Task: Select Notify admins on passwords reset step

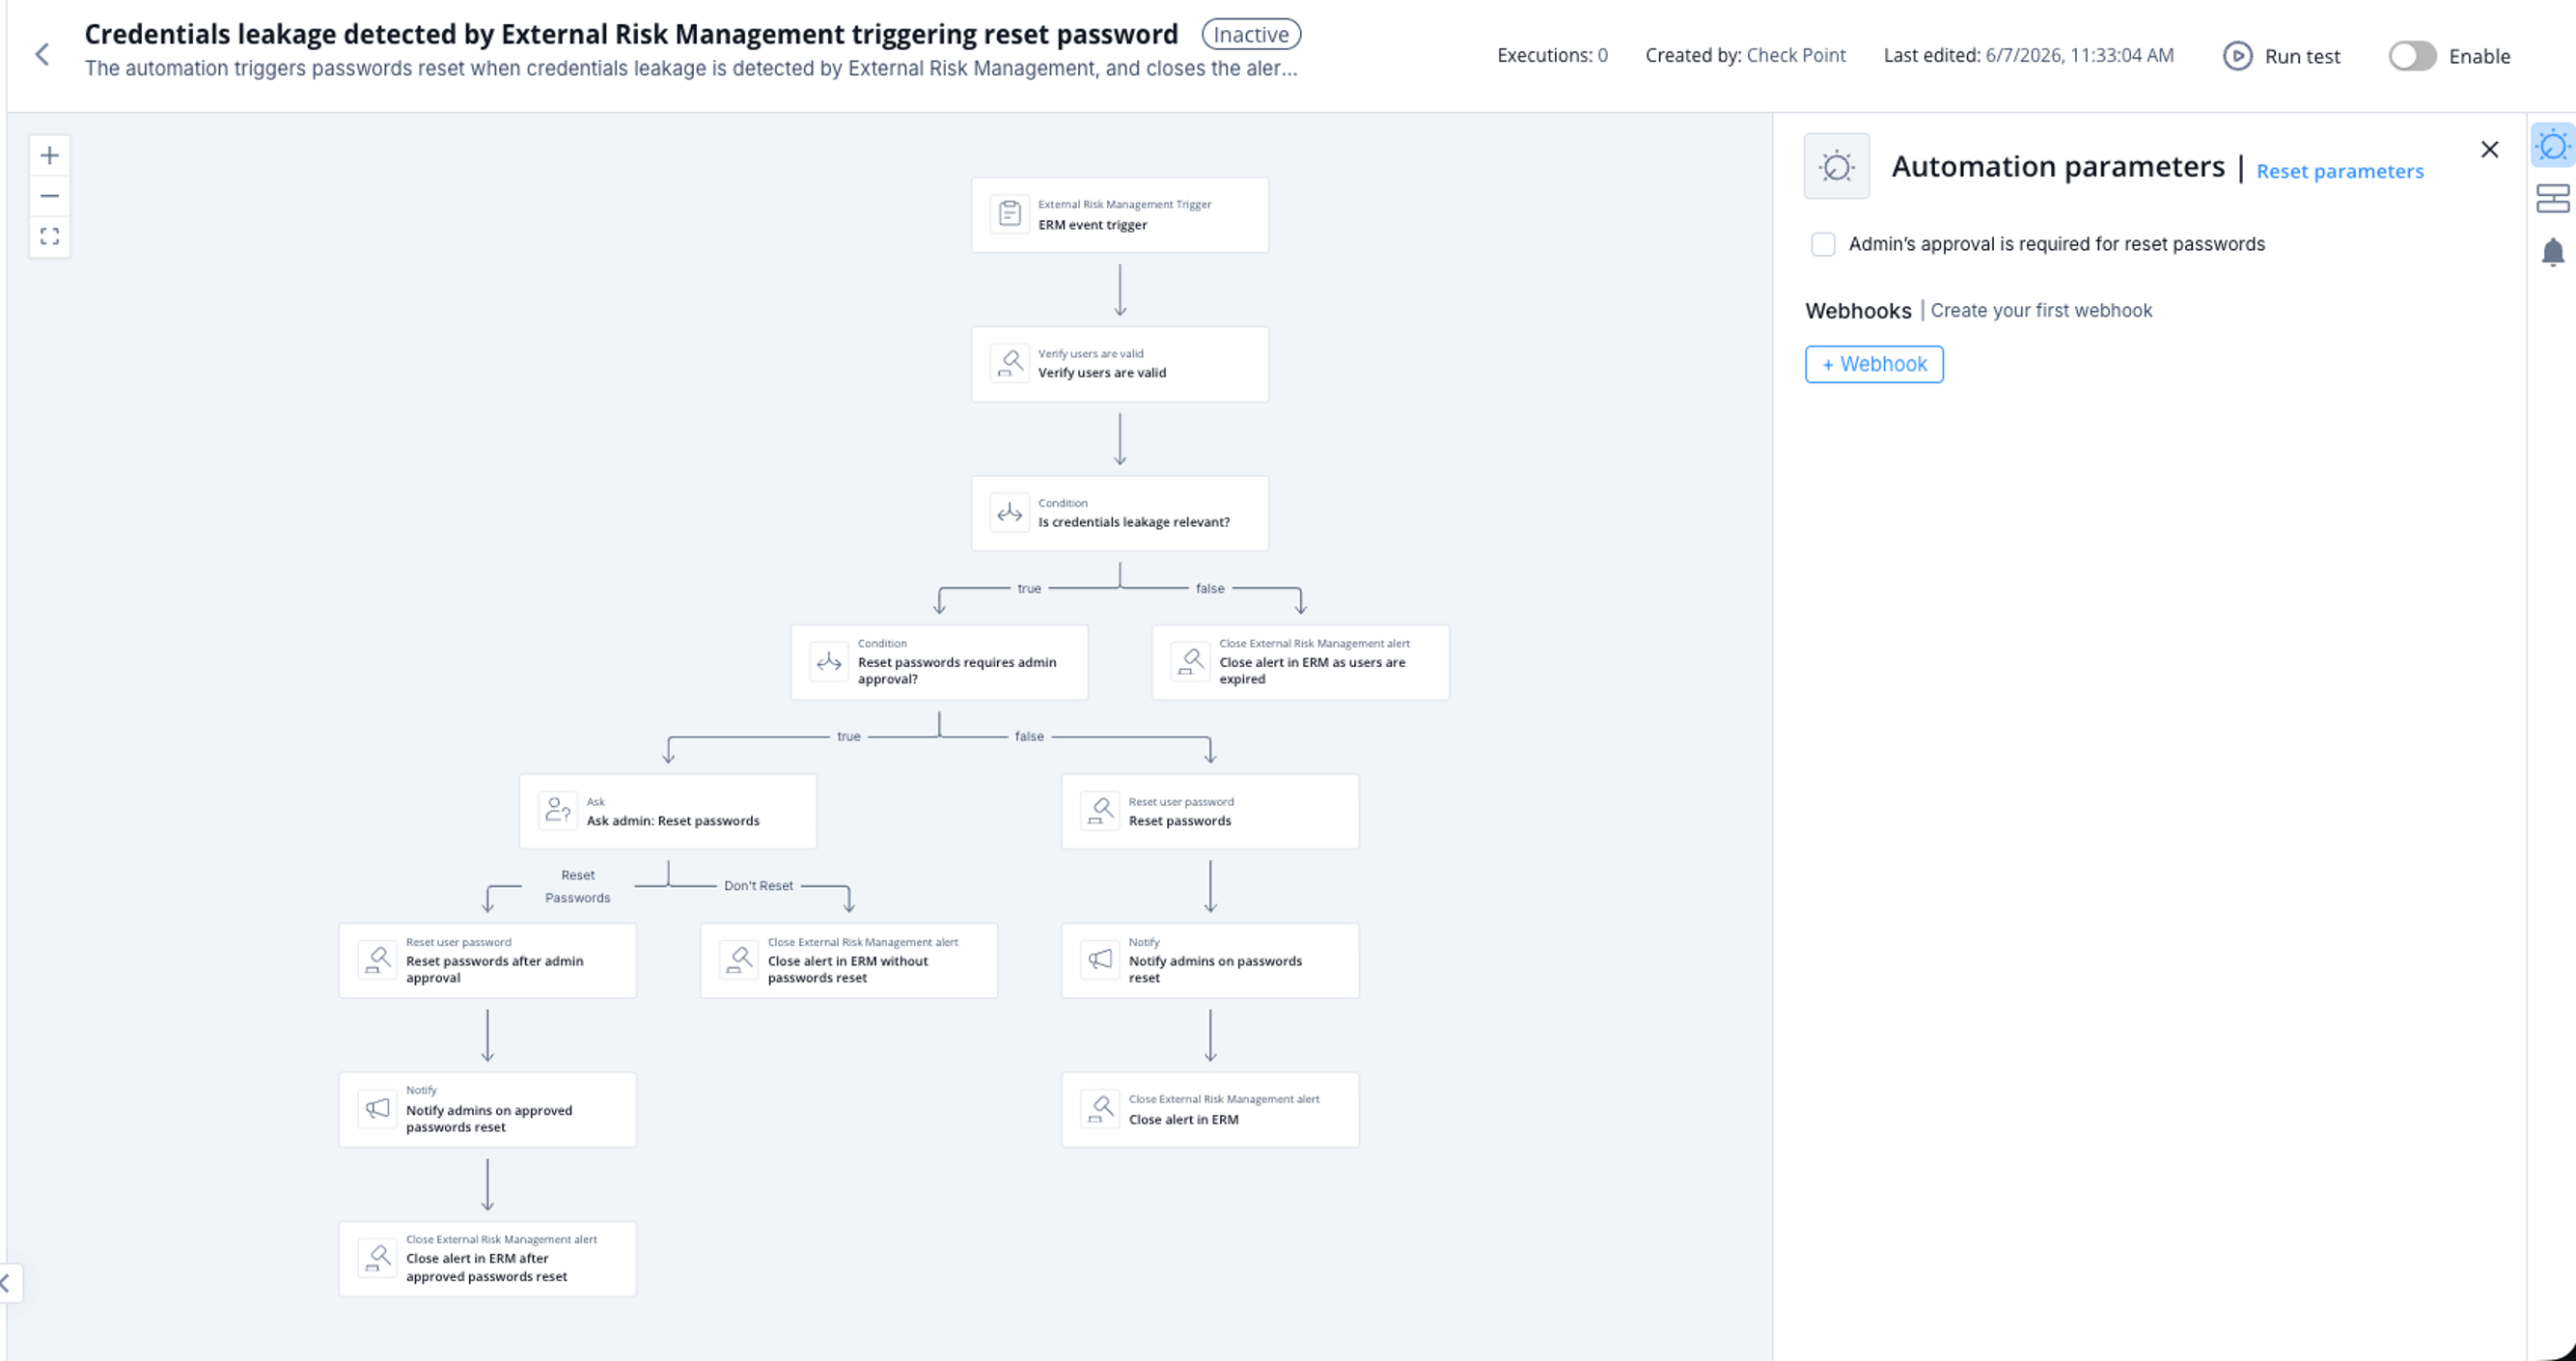Action: (1209, 960)
